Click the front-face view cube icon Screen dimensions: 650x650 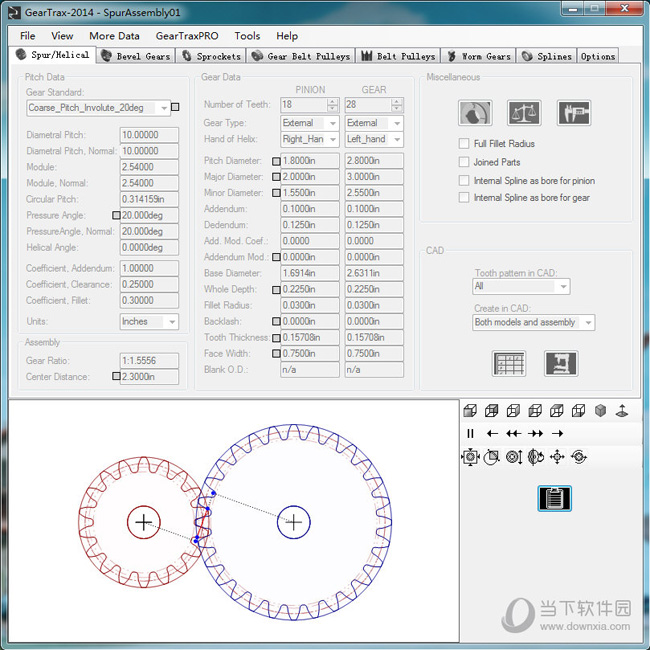click(x=470, y=411)
